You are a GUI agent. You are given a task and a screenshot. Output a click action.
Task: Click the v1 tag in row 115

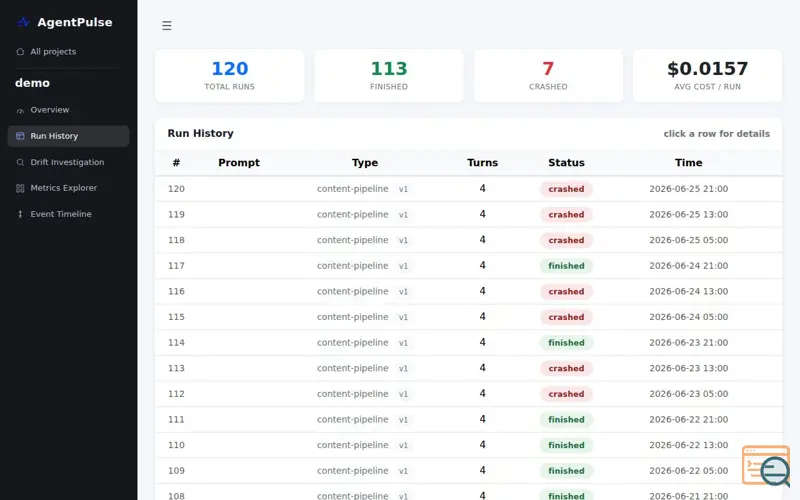(x=403, y=317)
